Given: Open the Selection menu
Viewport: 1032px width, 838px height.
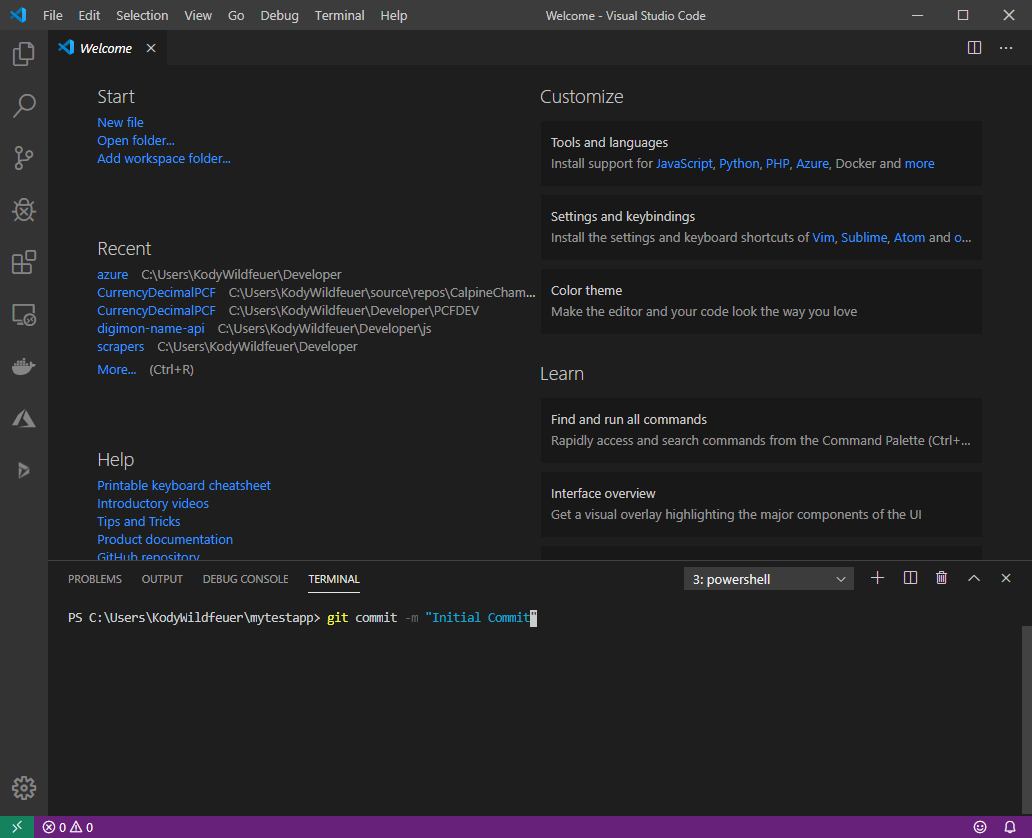Looking at the screenshot, I should click(142, 15).
